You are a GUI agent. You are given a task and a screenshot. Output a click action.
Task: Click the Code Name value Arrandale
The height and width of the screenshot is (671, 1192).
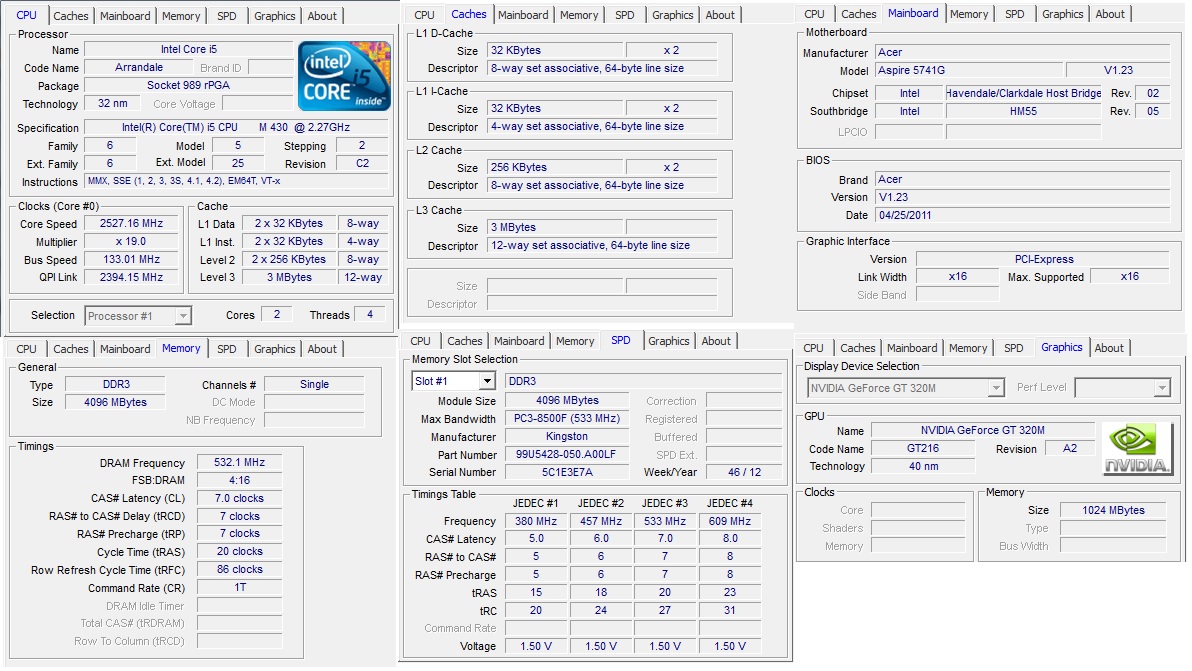point(139,68)
